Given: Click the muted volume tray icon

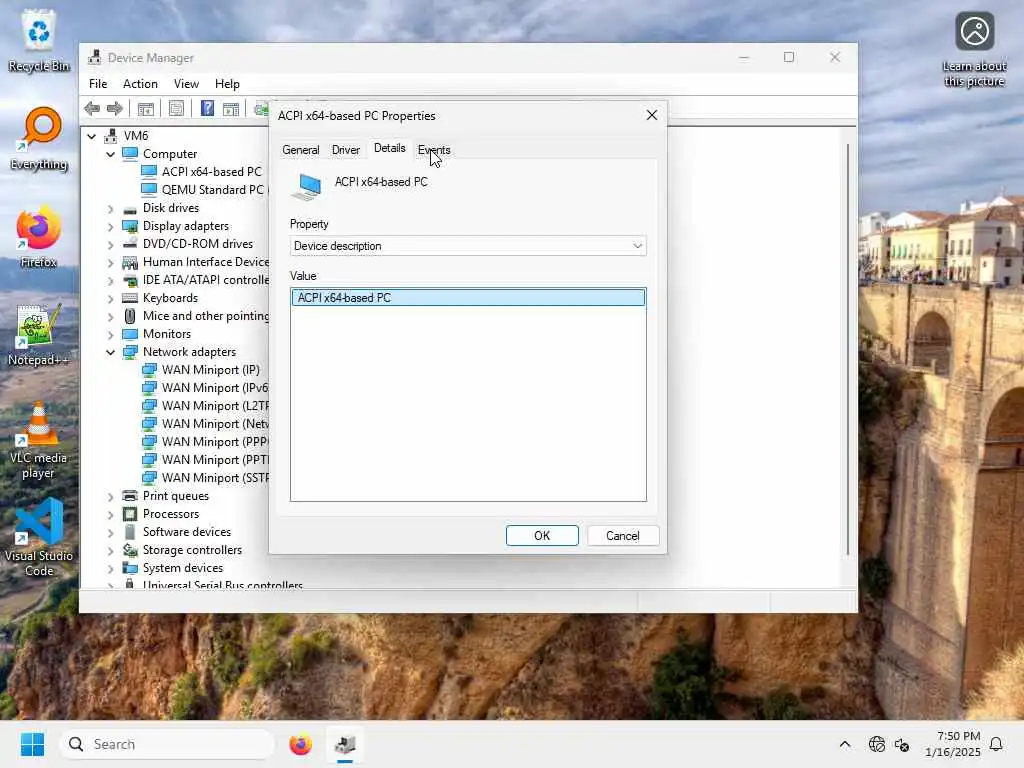Looking at the screenshot, I should [902, 744].
